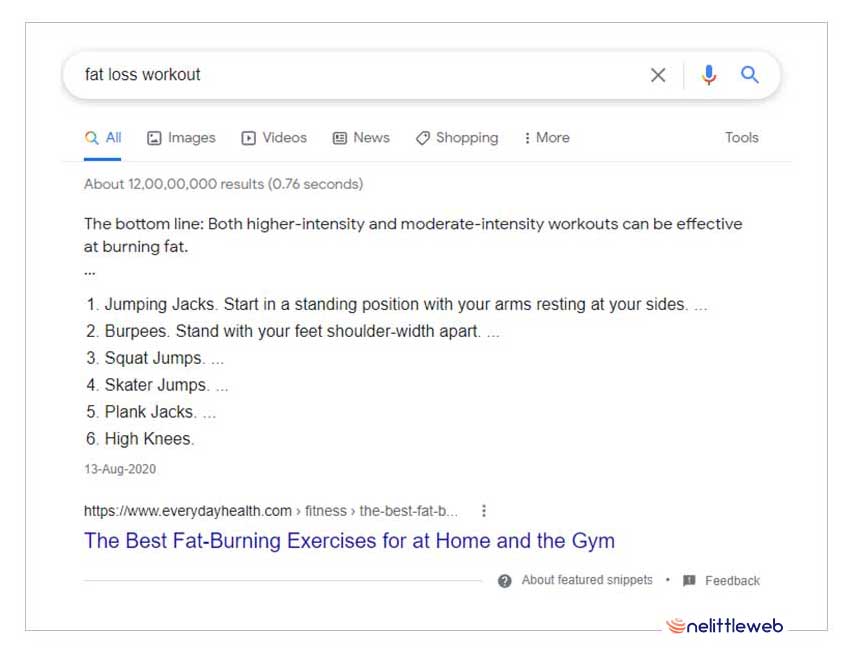Click the three-dot menu beside the everydayhealth URL

(484, 511)
